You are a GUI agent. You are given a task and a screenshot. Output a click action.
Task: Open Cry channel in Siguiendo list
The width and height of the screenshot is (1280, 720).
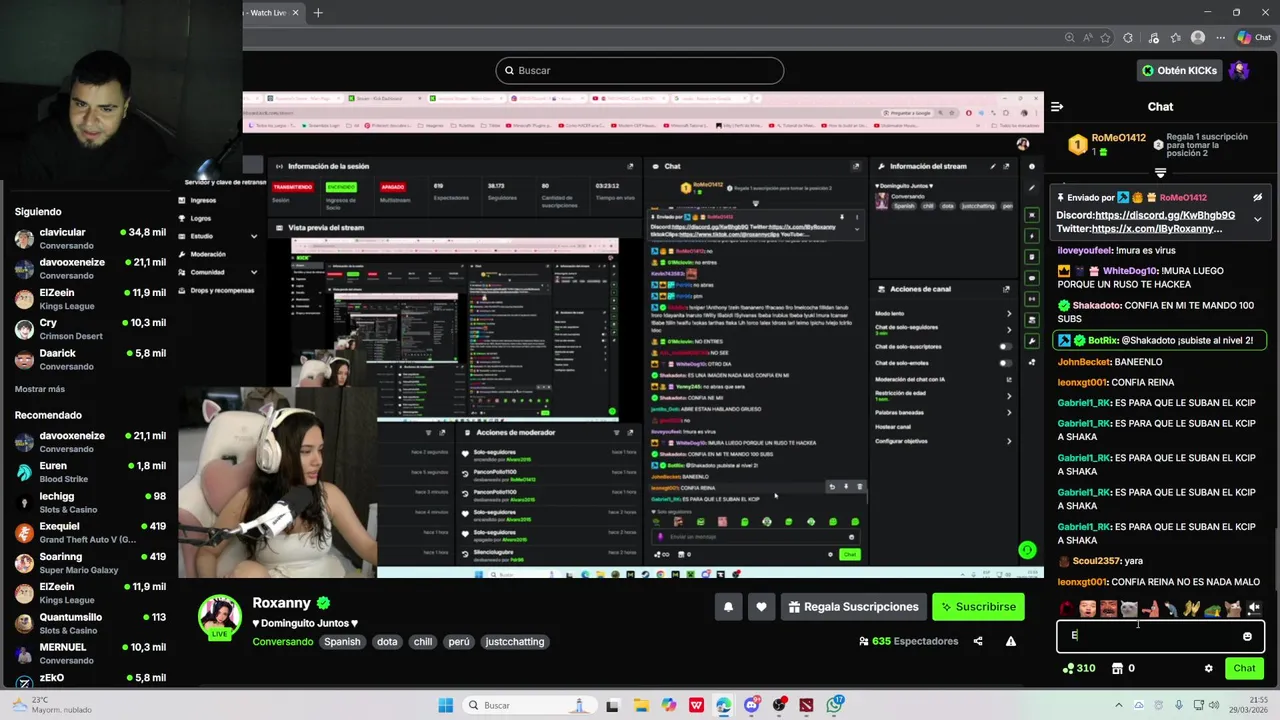pos(90,329)
